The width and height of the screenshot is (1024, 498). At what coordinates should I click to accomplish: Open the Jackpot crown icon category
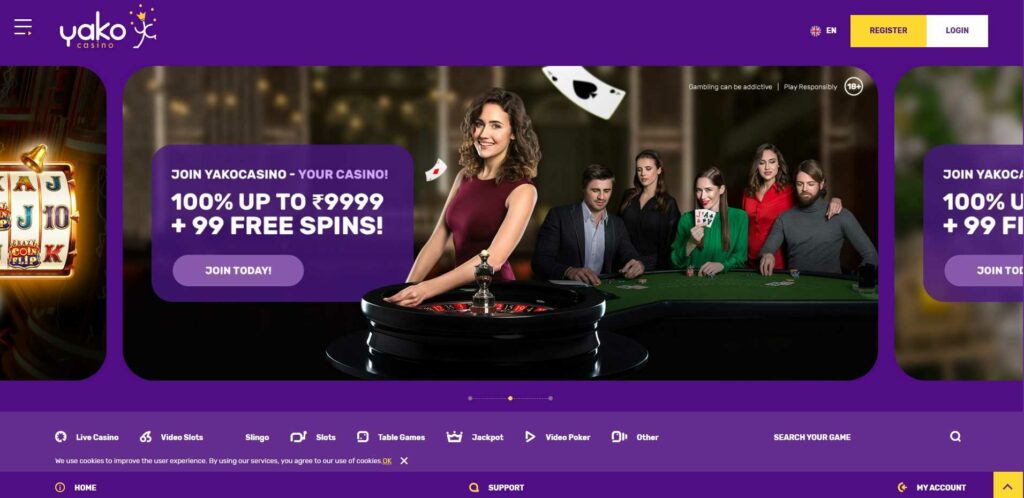click(x=454, y=437)
